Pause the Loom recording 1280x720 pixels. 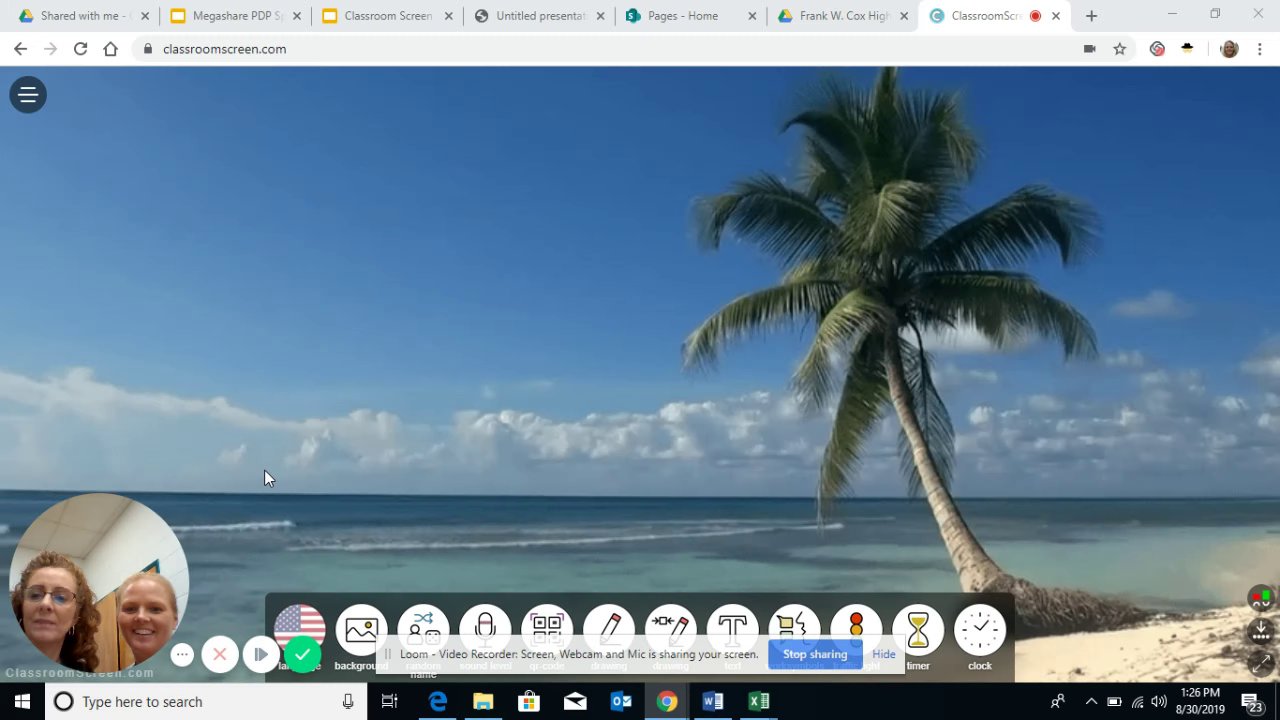point(260,655)
